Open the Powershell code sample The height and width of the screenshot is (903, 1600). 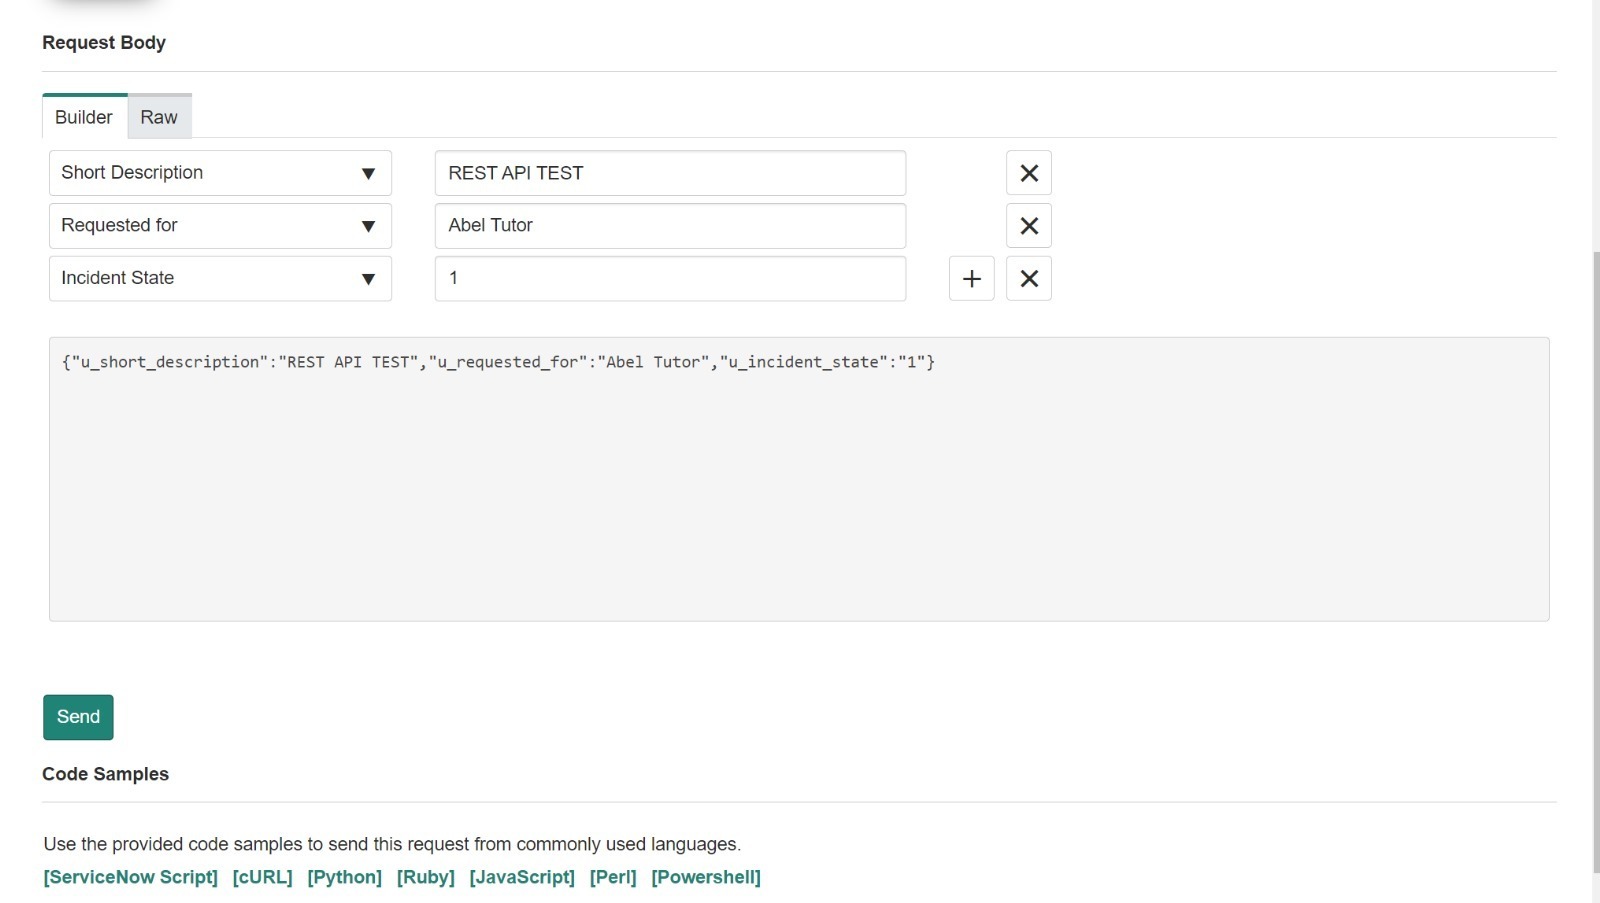pyautogui.click(x=706, y=877)
